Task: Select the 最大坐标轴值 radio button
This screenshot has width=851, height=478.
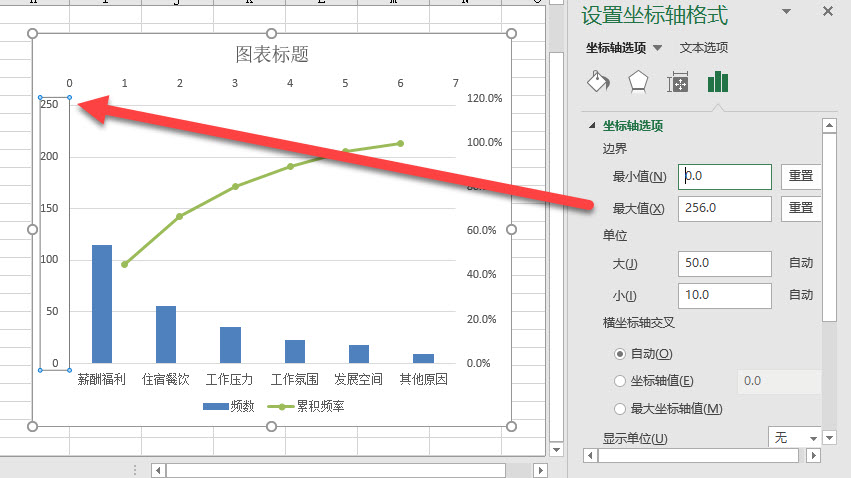Action: [620, 409]
